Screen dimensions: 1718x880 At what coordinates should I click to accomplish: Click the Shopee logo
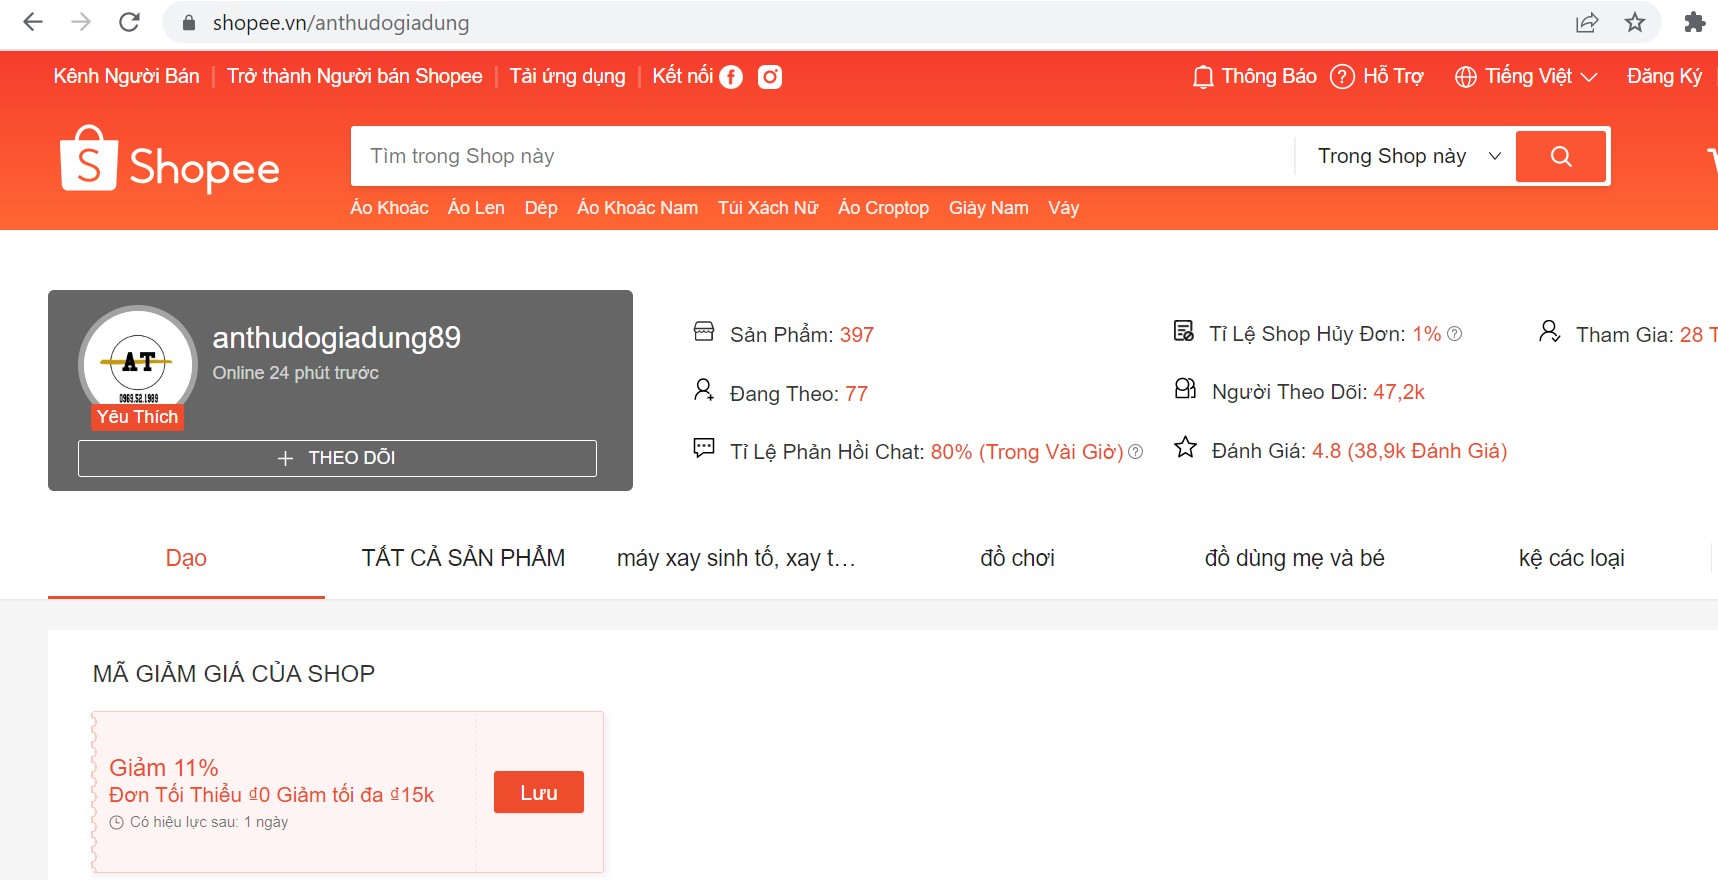point(170,160)
